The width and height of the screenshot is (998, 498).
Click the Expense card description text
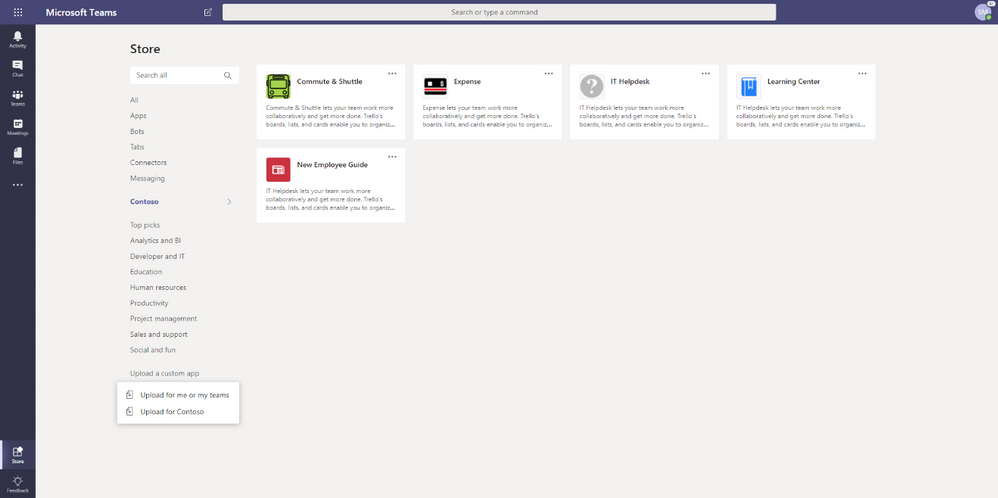(488, 116)
